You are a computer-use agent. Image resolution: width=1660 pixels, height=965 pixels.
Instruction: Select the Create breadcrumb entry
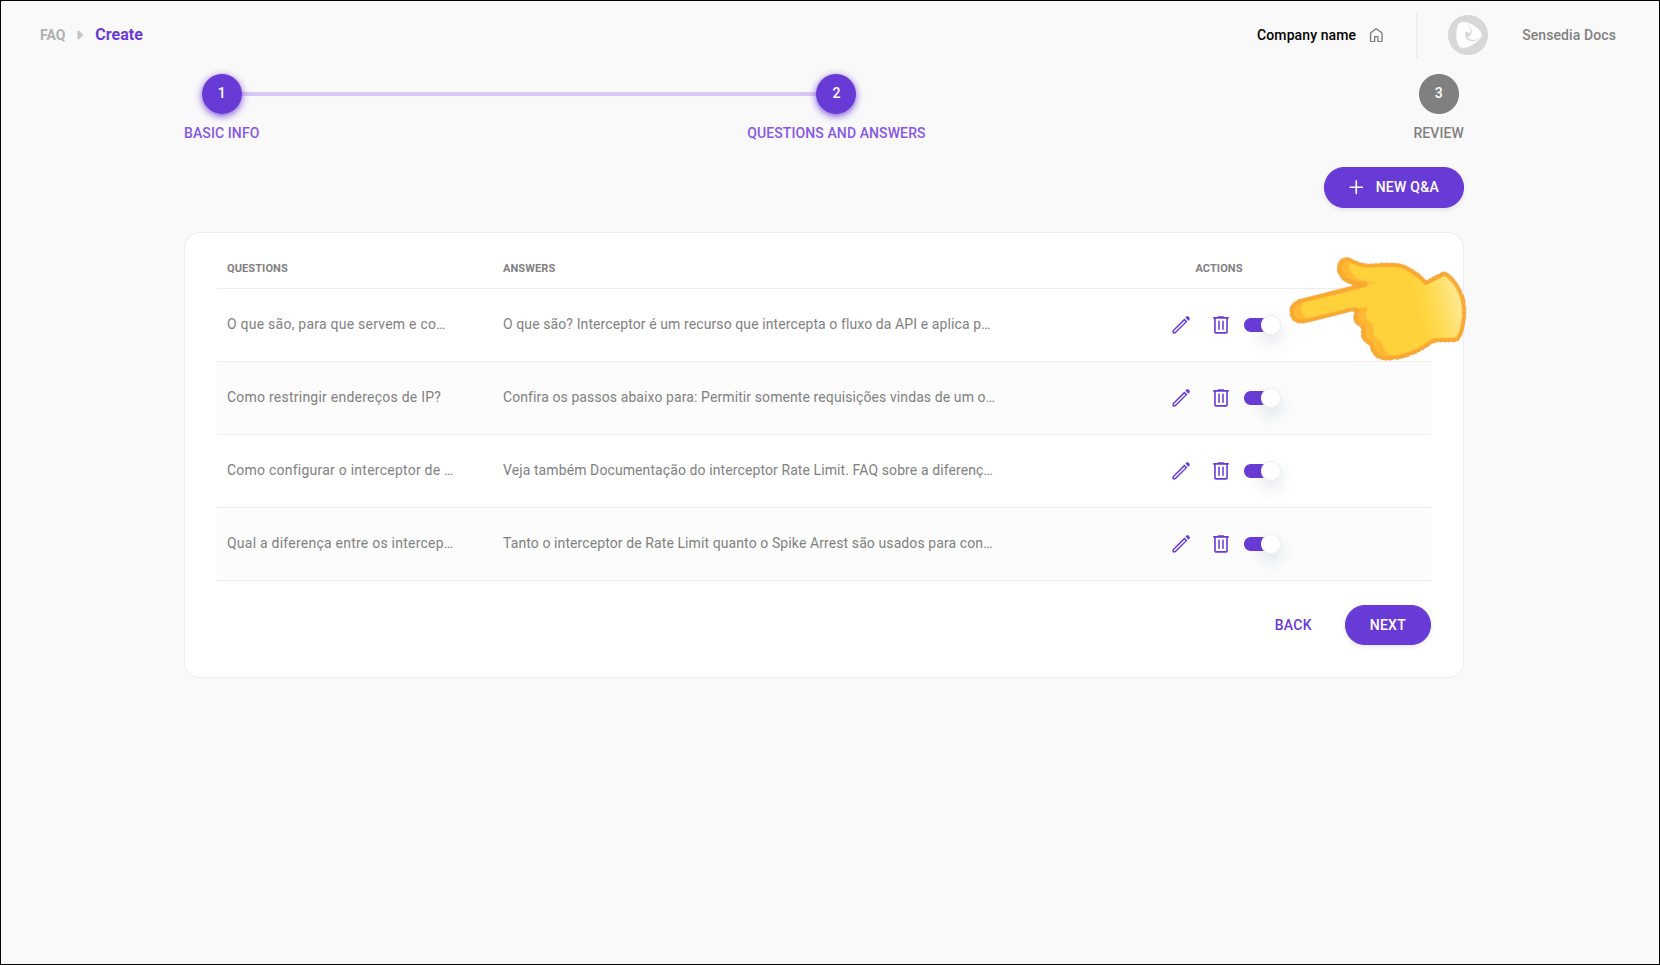(118, 34)
